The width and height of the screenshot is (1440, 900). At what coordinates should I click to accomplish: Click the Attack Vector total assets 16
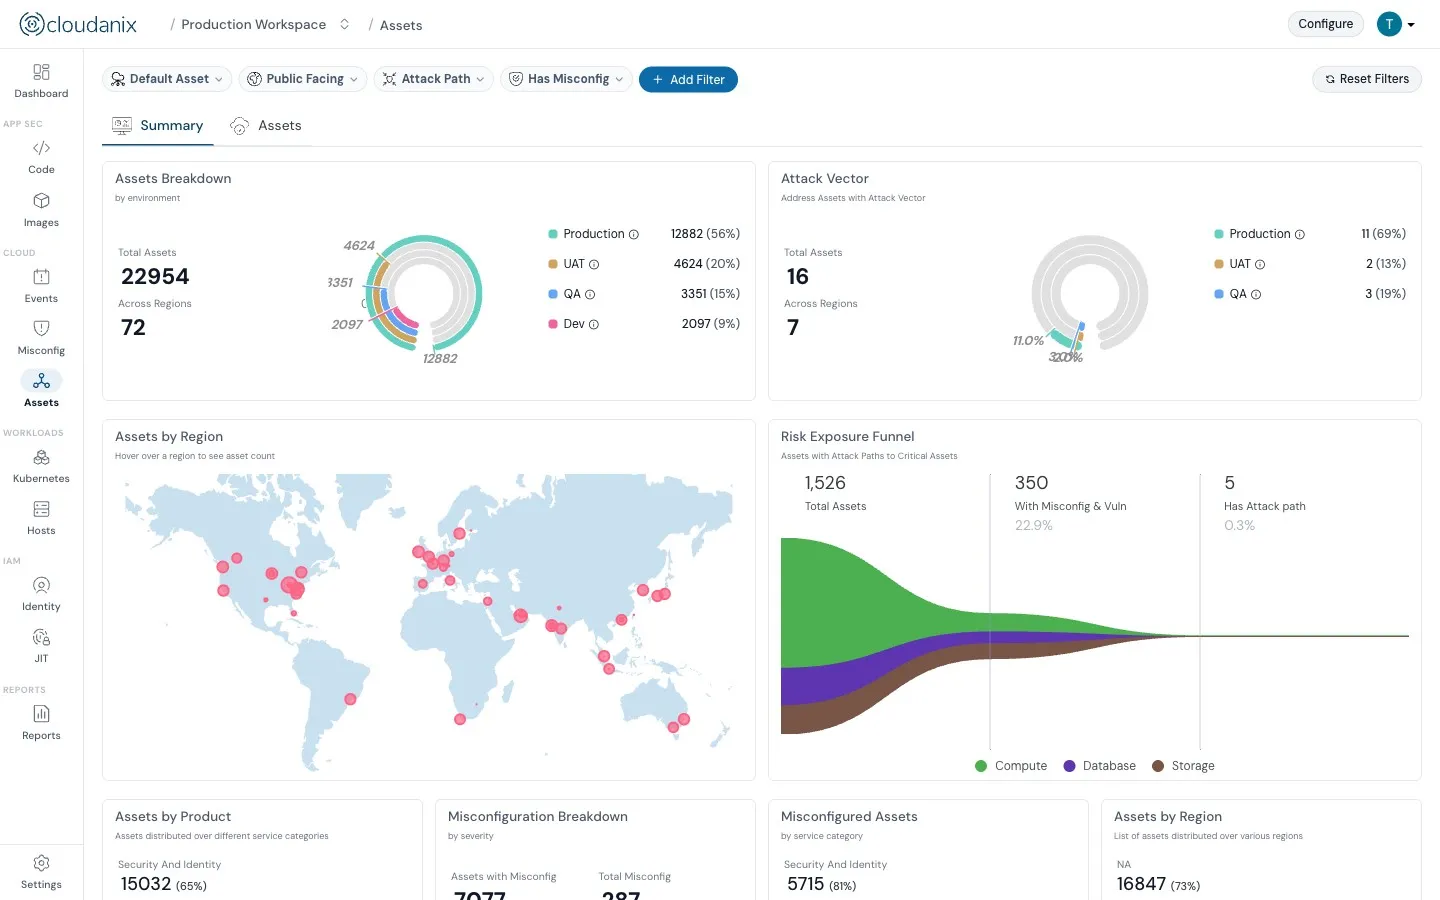pos(797,277)
